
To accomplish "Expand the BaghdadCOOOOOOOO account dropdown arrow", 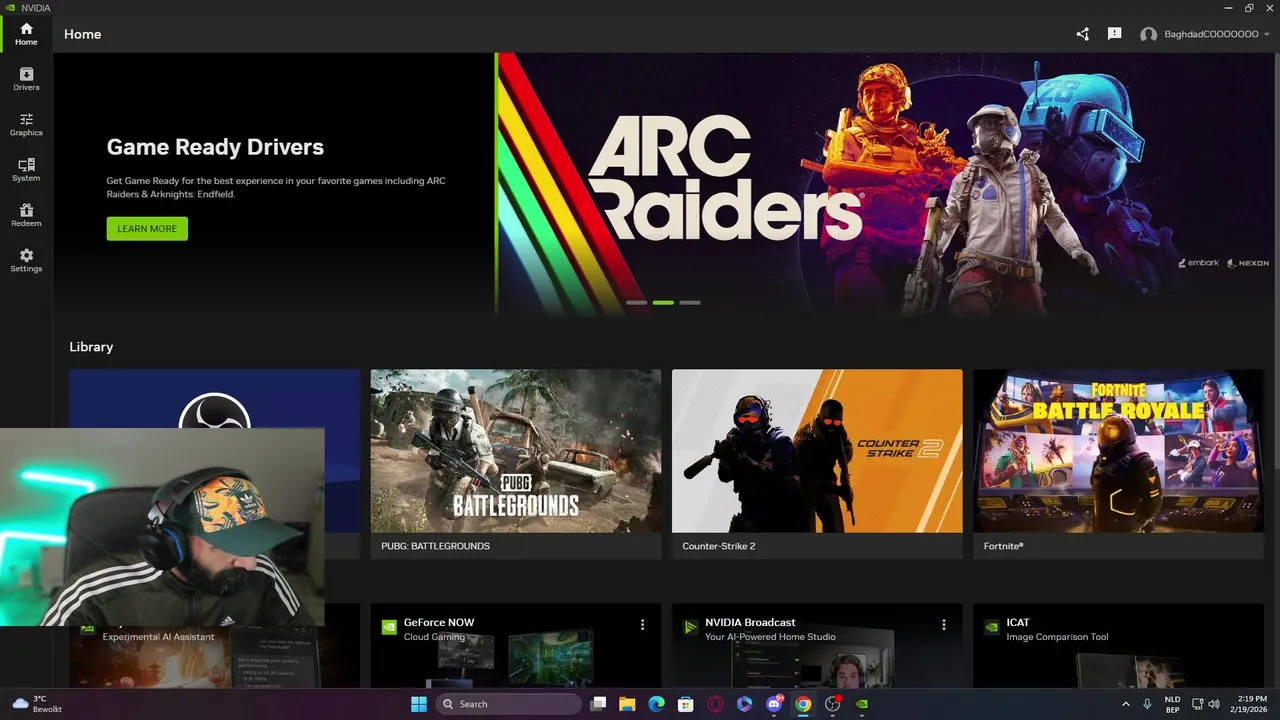I will point(1266,34).
